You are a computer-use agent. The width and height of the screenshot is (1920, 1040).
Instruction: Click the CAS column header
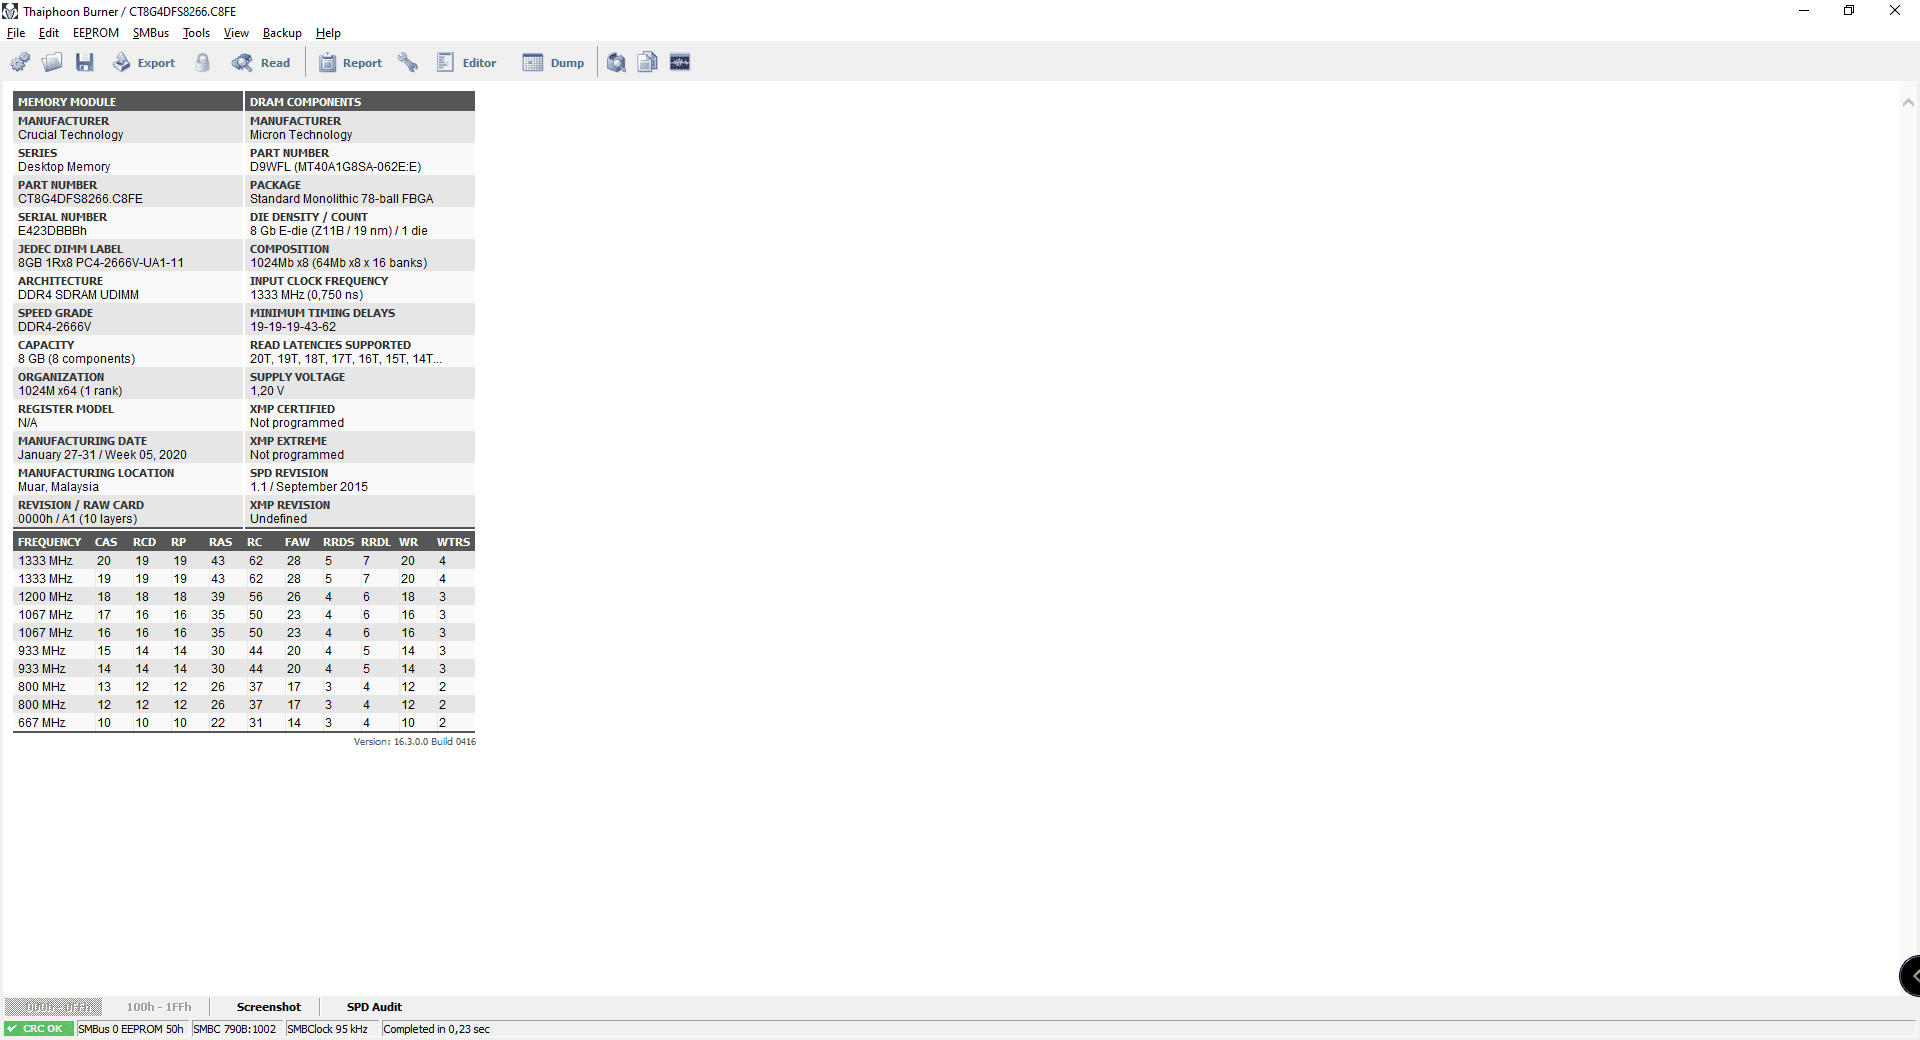click(x=106, y=542)
